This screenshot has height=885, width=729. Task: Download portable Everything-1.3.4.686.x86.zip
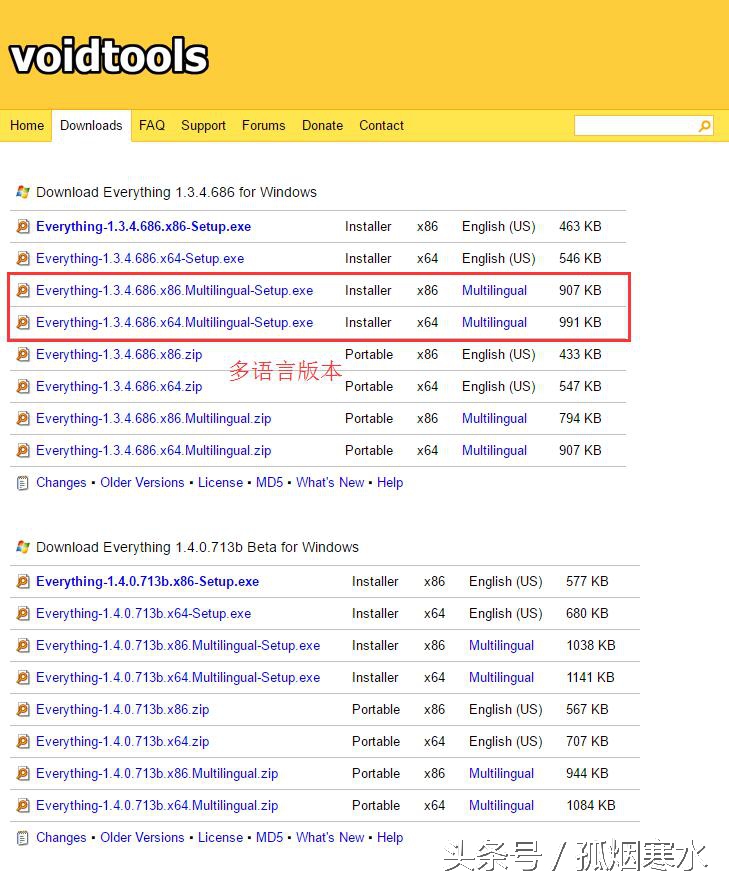coord(119,354)
